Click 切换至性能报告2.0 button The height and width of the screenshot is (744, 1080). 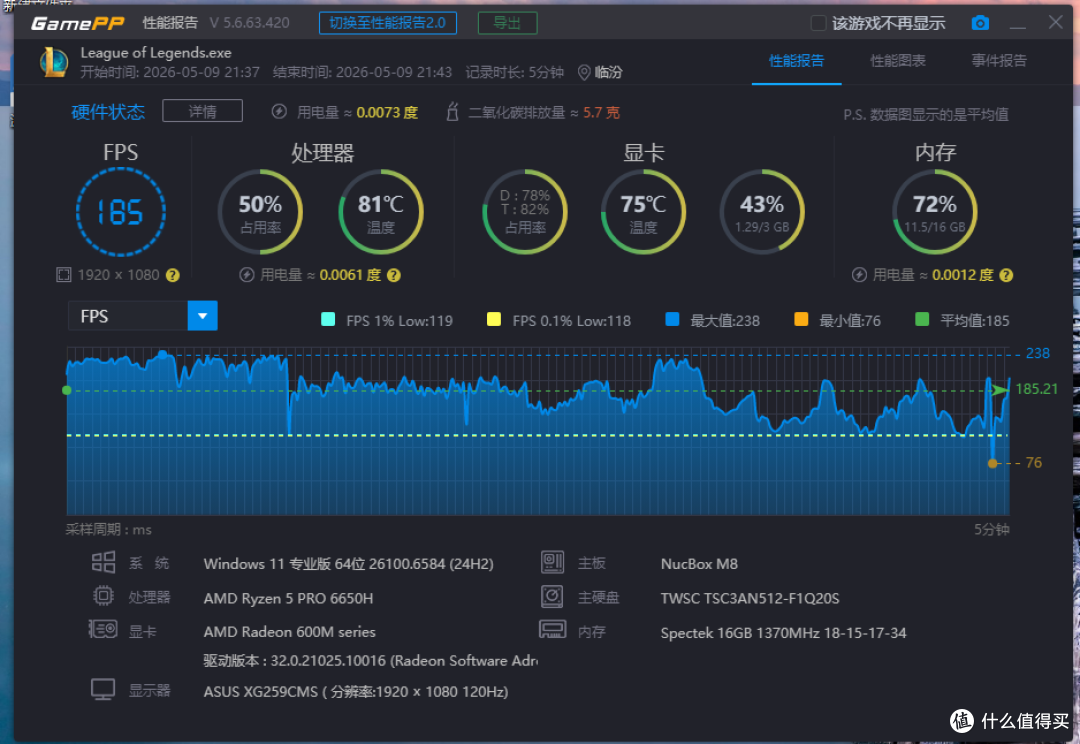tap(388, 23)
